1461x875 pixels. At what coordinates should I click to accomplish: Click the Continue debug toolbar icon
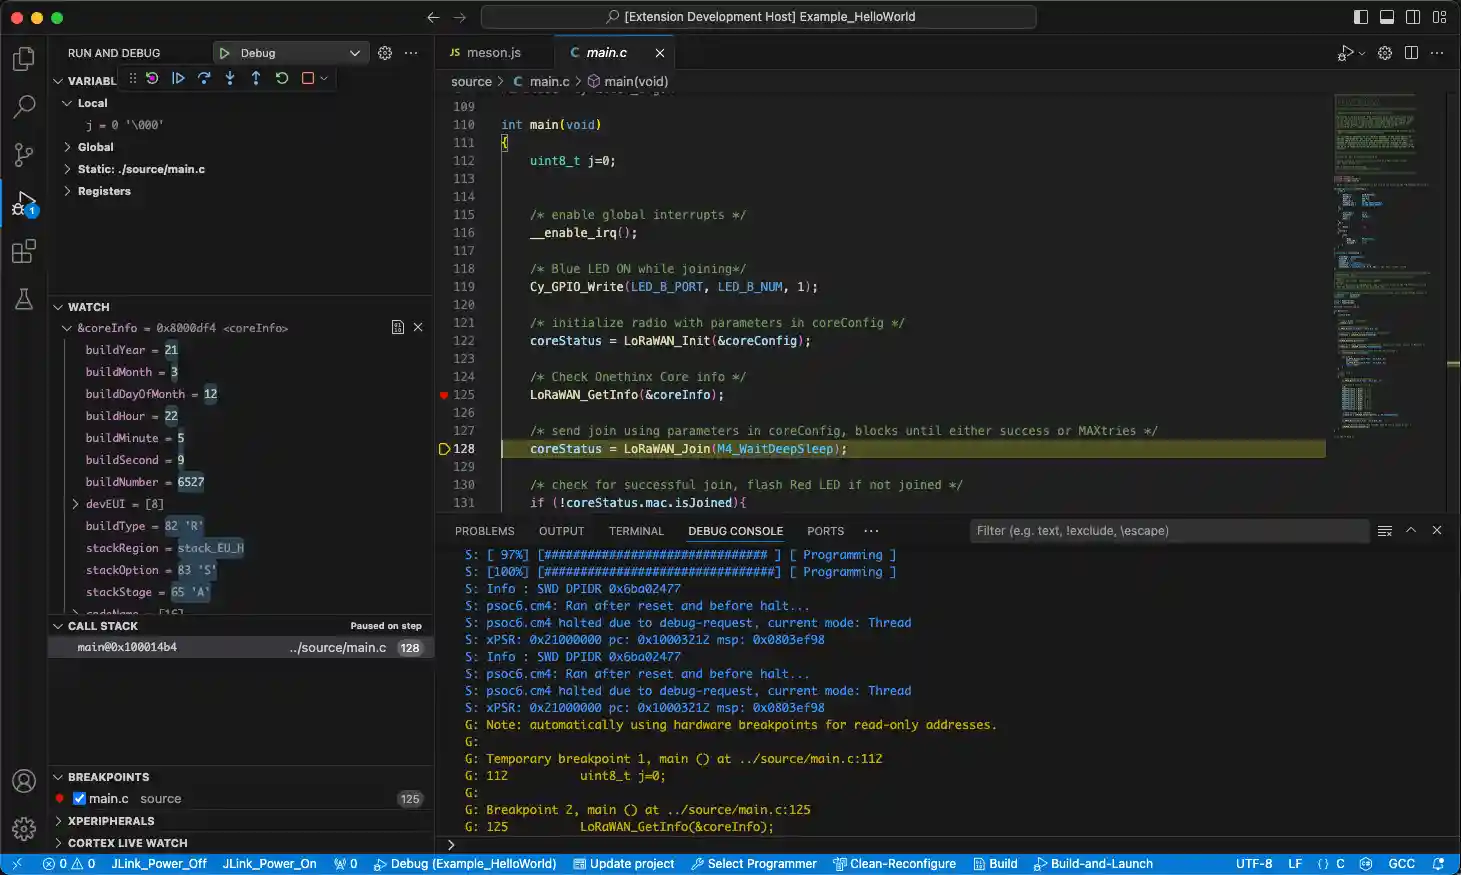[x=178, y=79]
